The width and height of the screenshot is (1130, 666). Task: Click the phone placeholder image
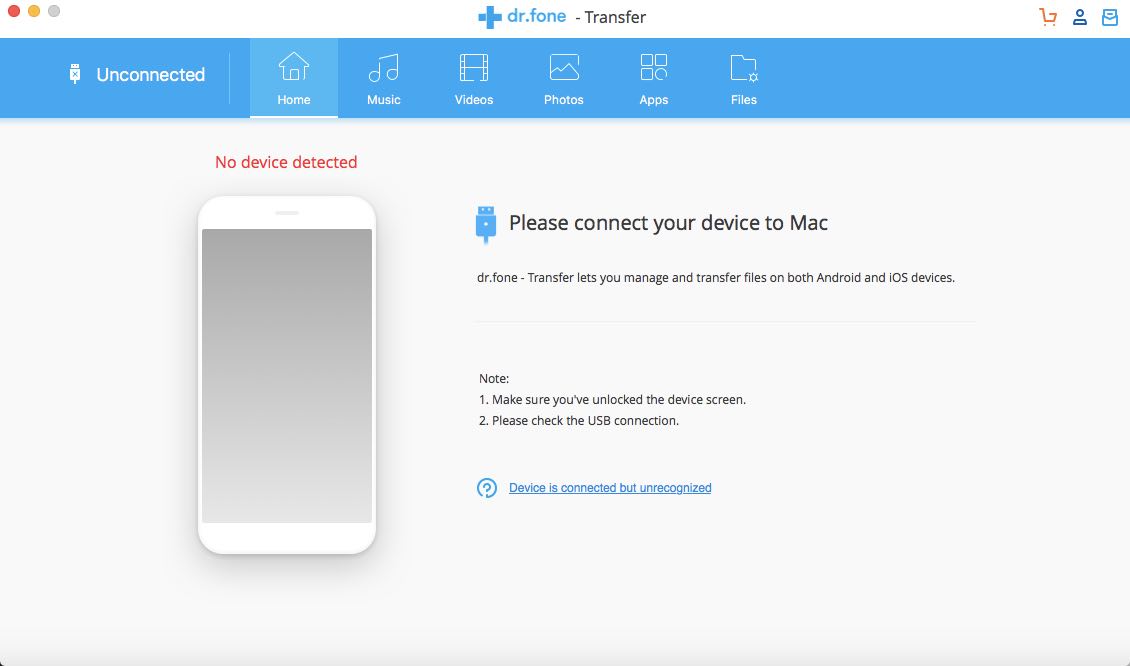(287, 375)
